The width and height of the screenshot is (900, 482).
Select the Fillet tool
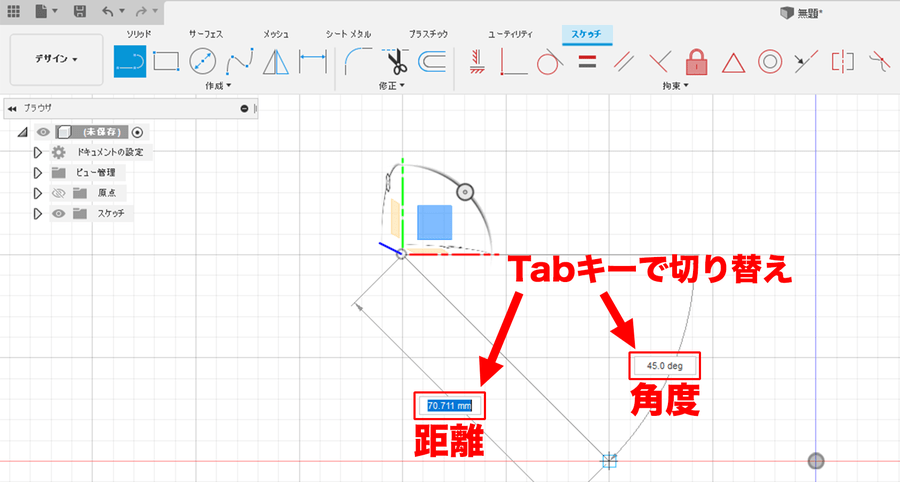(358, 61)
